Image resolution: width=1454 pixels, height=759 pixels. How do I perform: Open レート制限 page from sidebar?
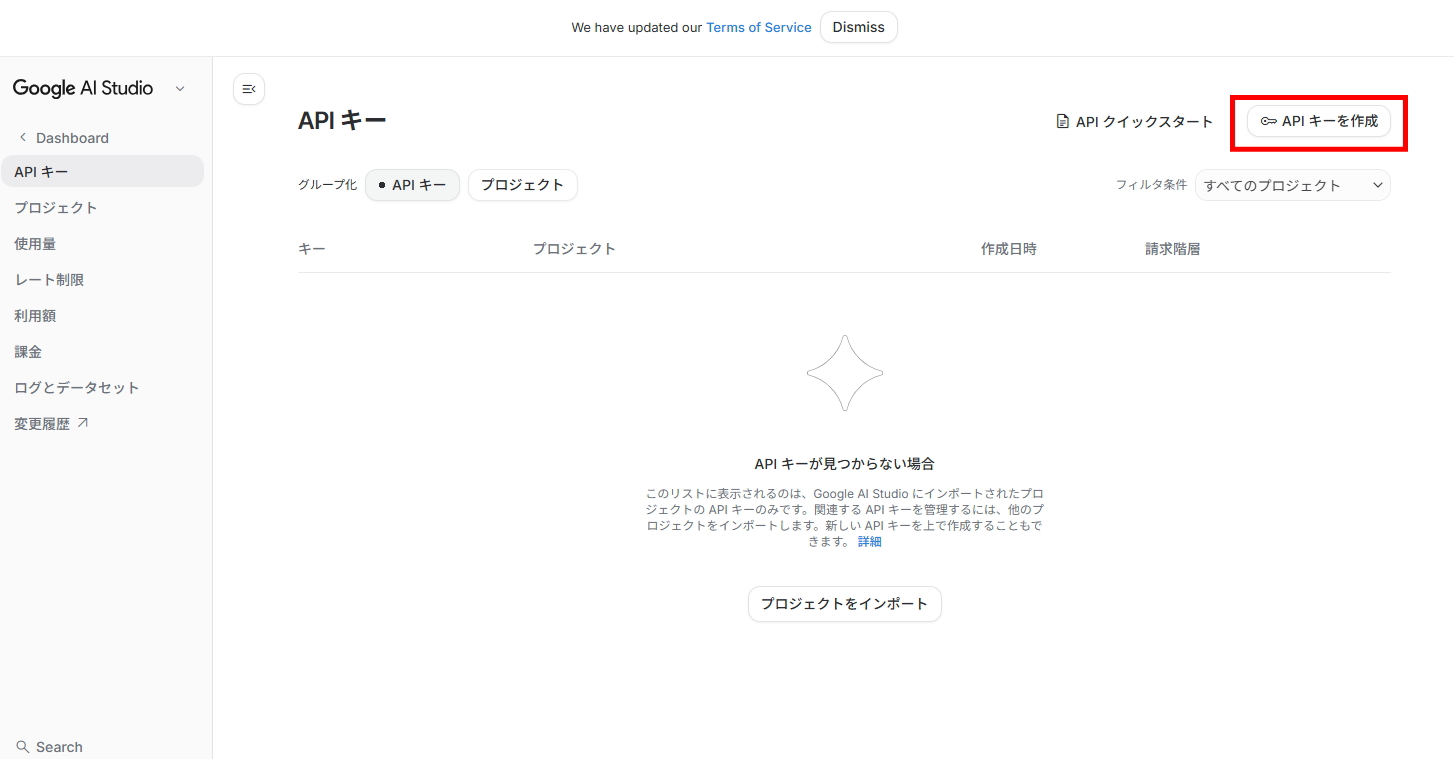[x=49, y=280]
